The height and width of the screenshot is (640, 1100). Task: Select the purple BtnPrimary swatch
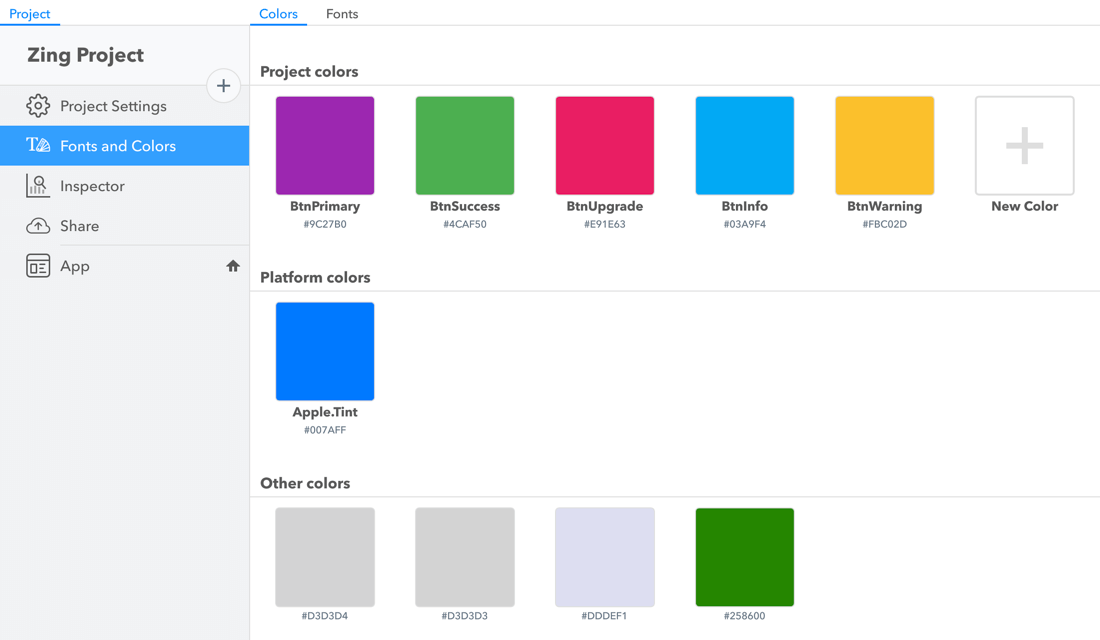(x=325, y=146)
